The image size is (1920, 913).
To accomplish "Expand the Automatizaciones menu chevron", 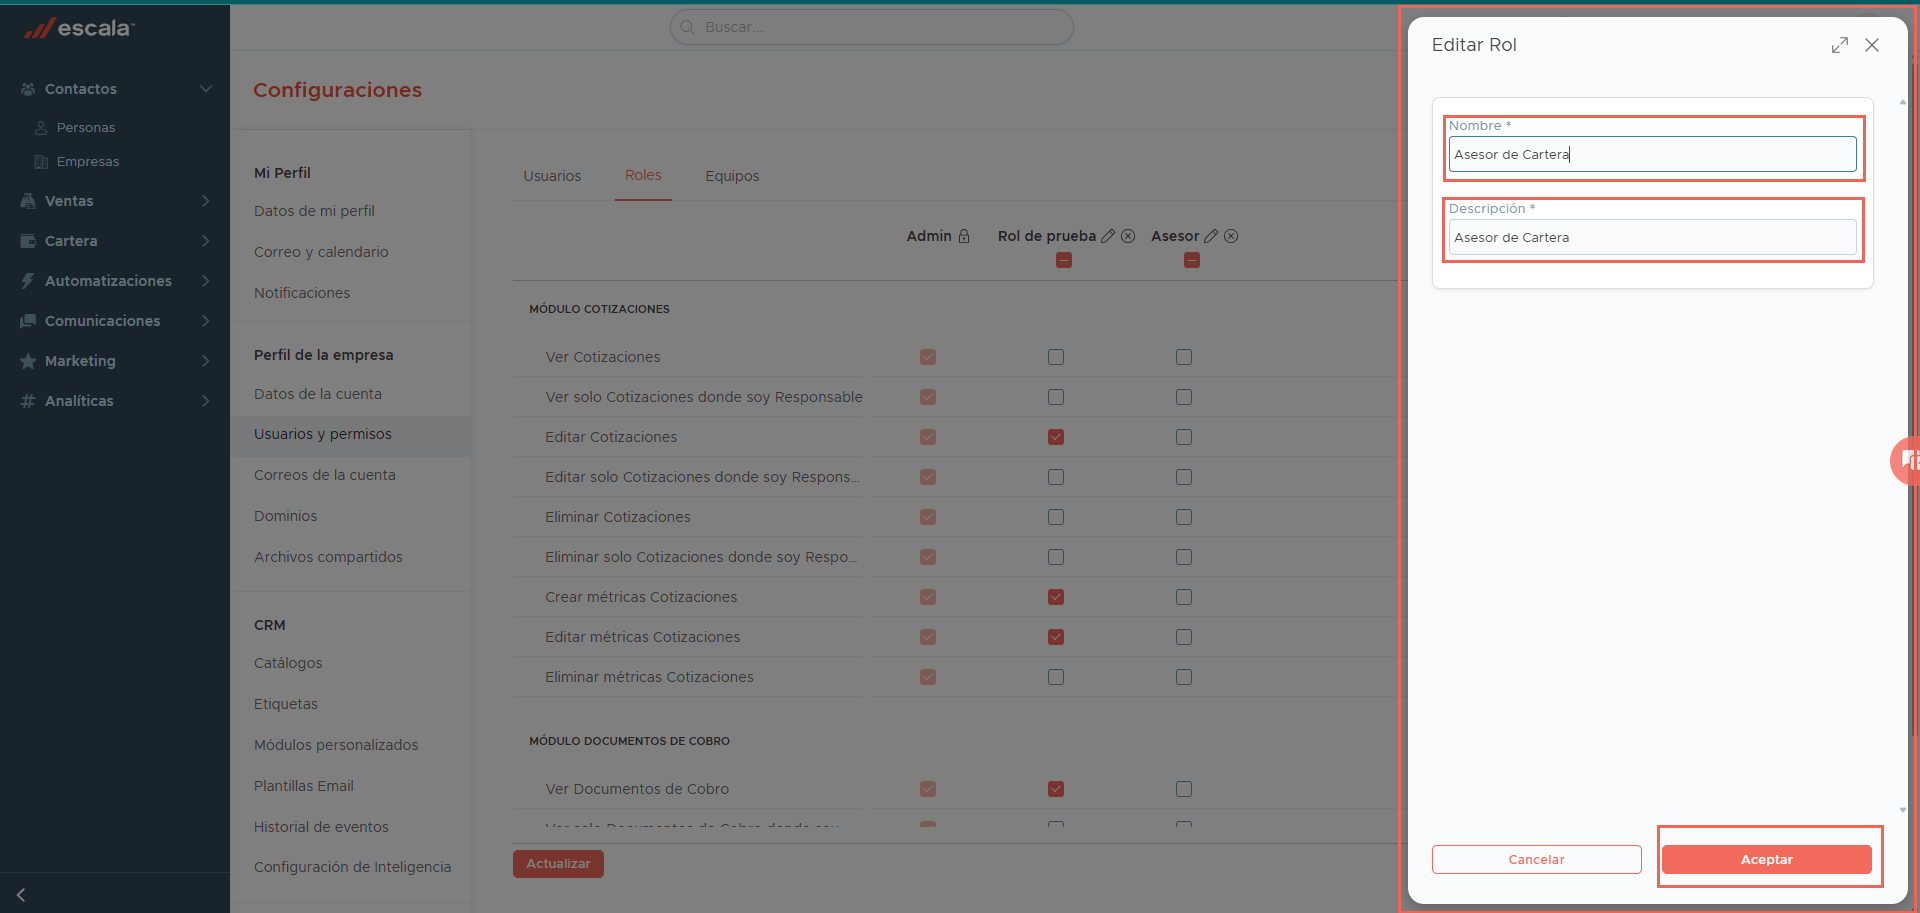I will pyautogui.click(x=206, y=281).
